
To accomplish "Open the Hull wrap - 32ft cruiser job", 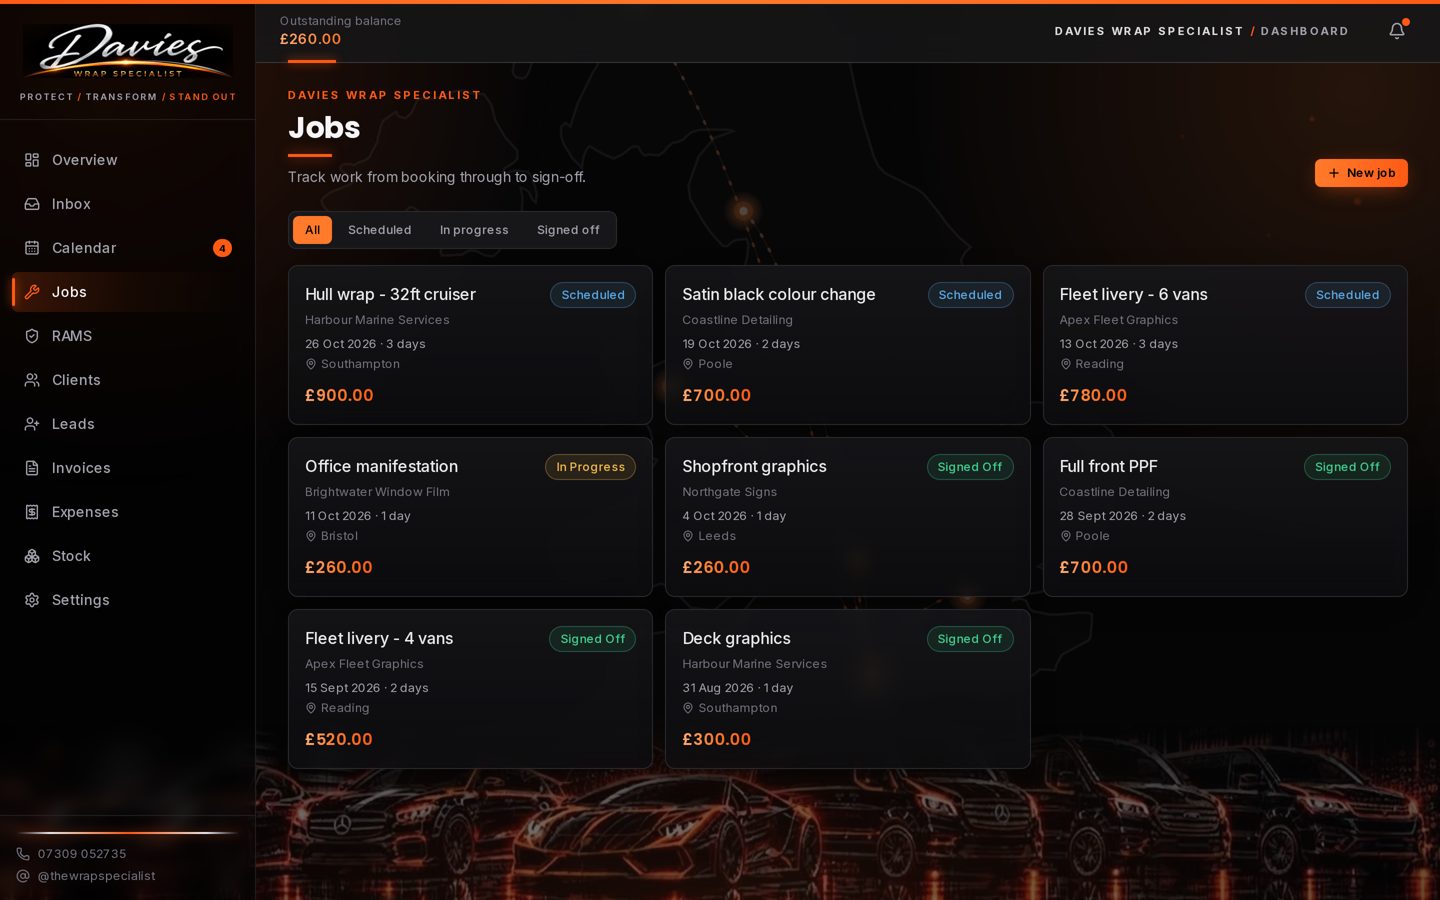I will 470,345.
